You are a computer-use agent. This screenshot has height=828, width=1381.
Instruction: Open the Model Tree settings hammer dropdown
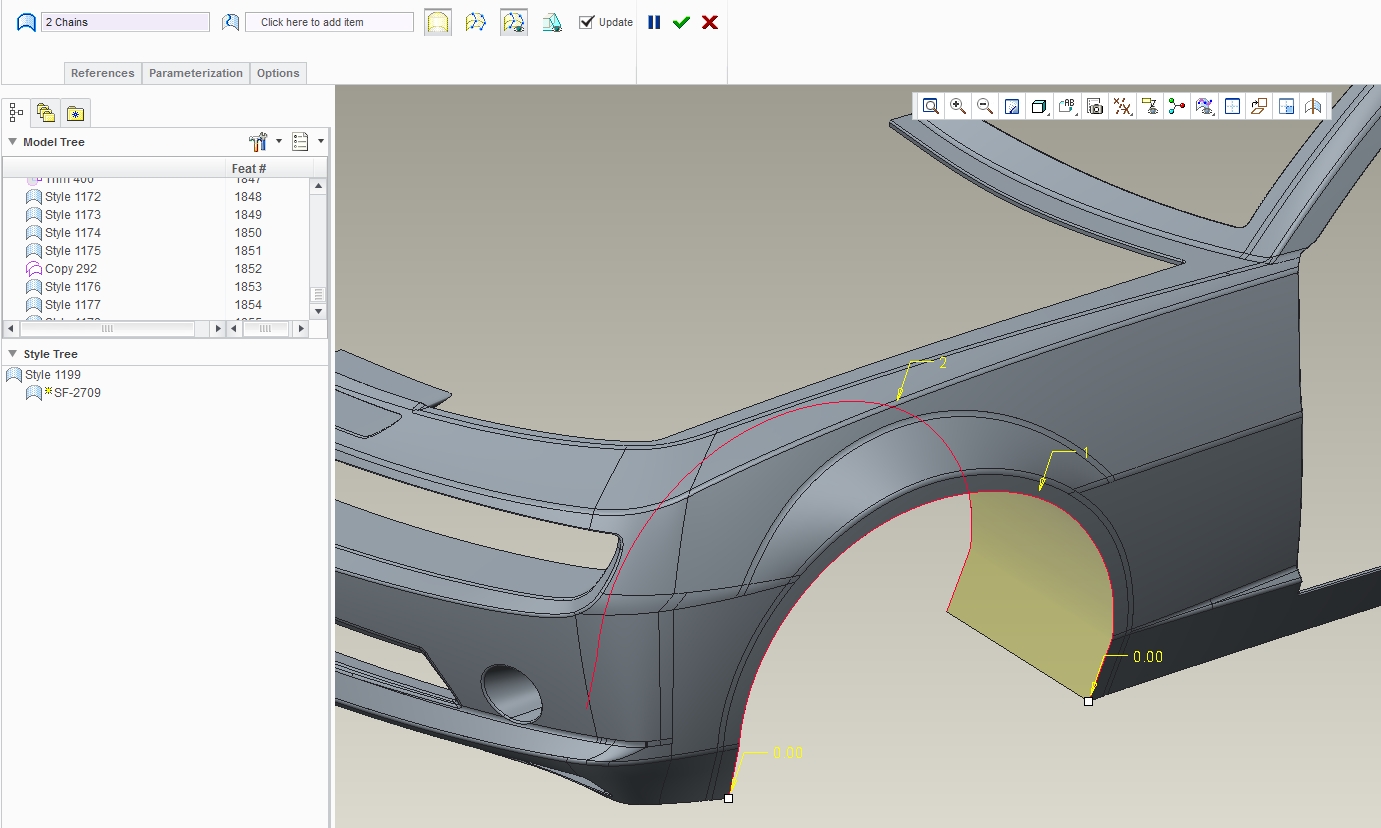264,141
